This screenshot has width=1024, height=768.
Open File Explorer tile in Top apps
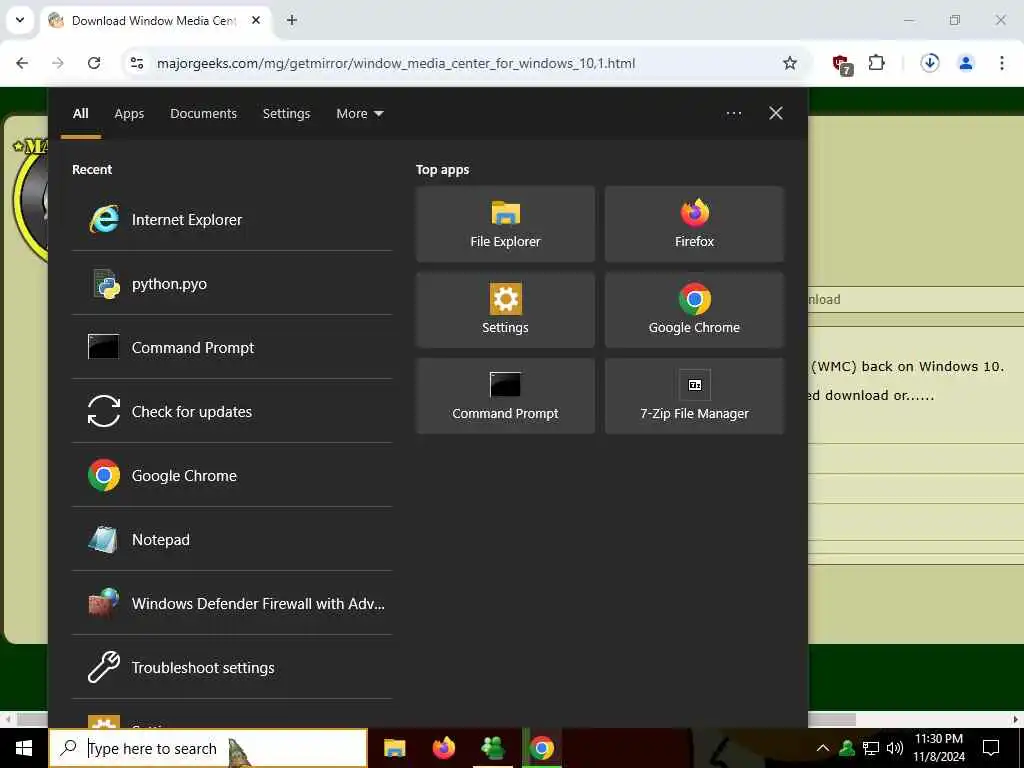pos(505,224)
